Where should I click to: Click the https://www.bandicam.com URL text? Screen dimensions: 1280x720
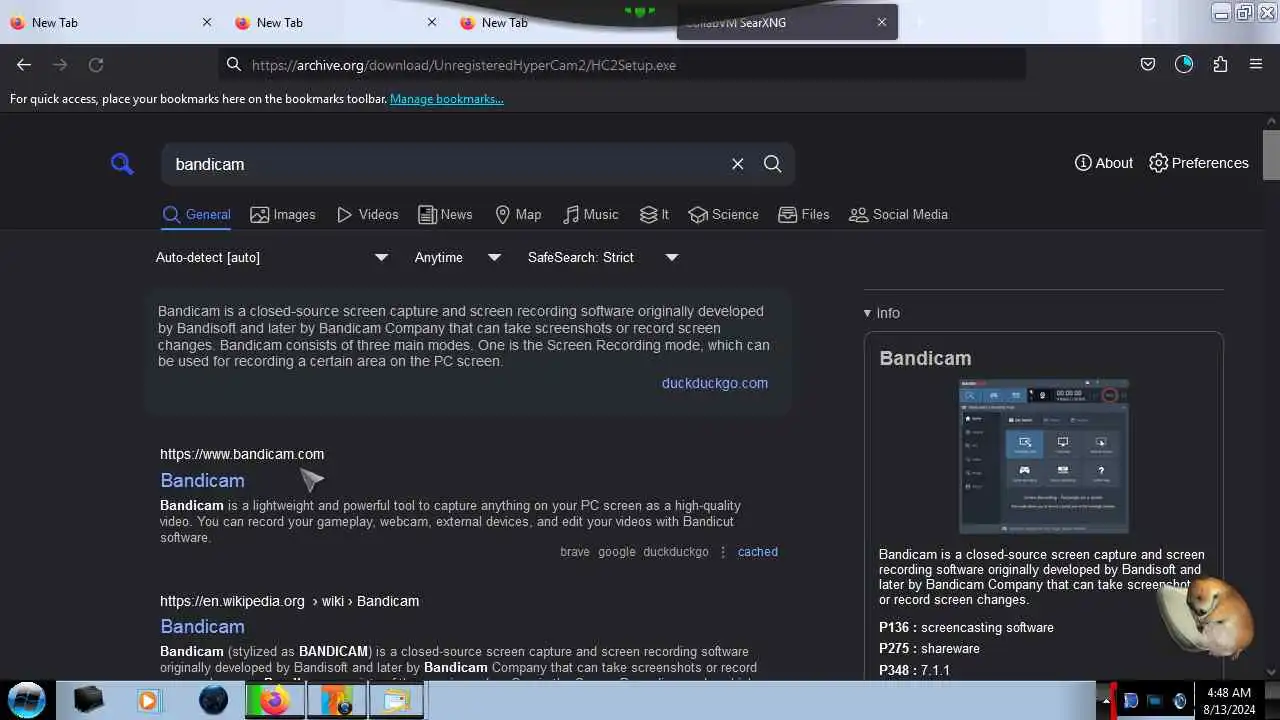click(242, 454)
